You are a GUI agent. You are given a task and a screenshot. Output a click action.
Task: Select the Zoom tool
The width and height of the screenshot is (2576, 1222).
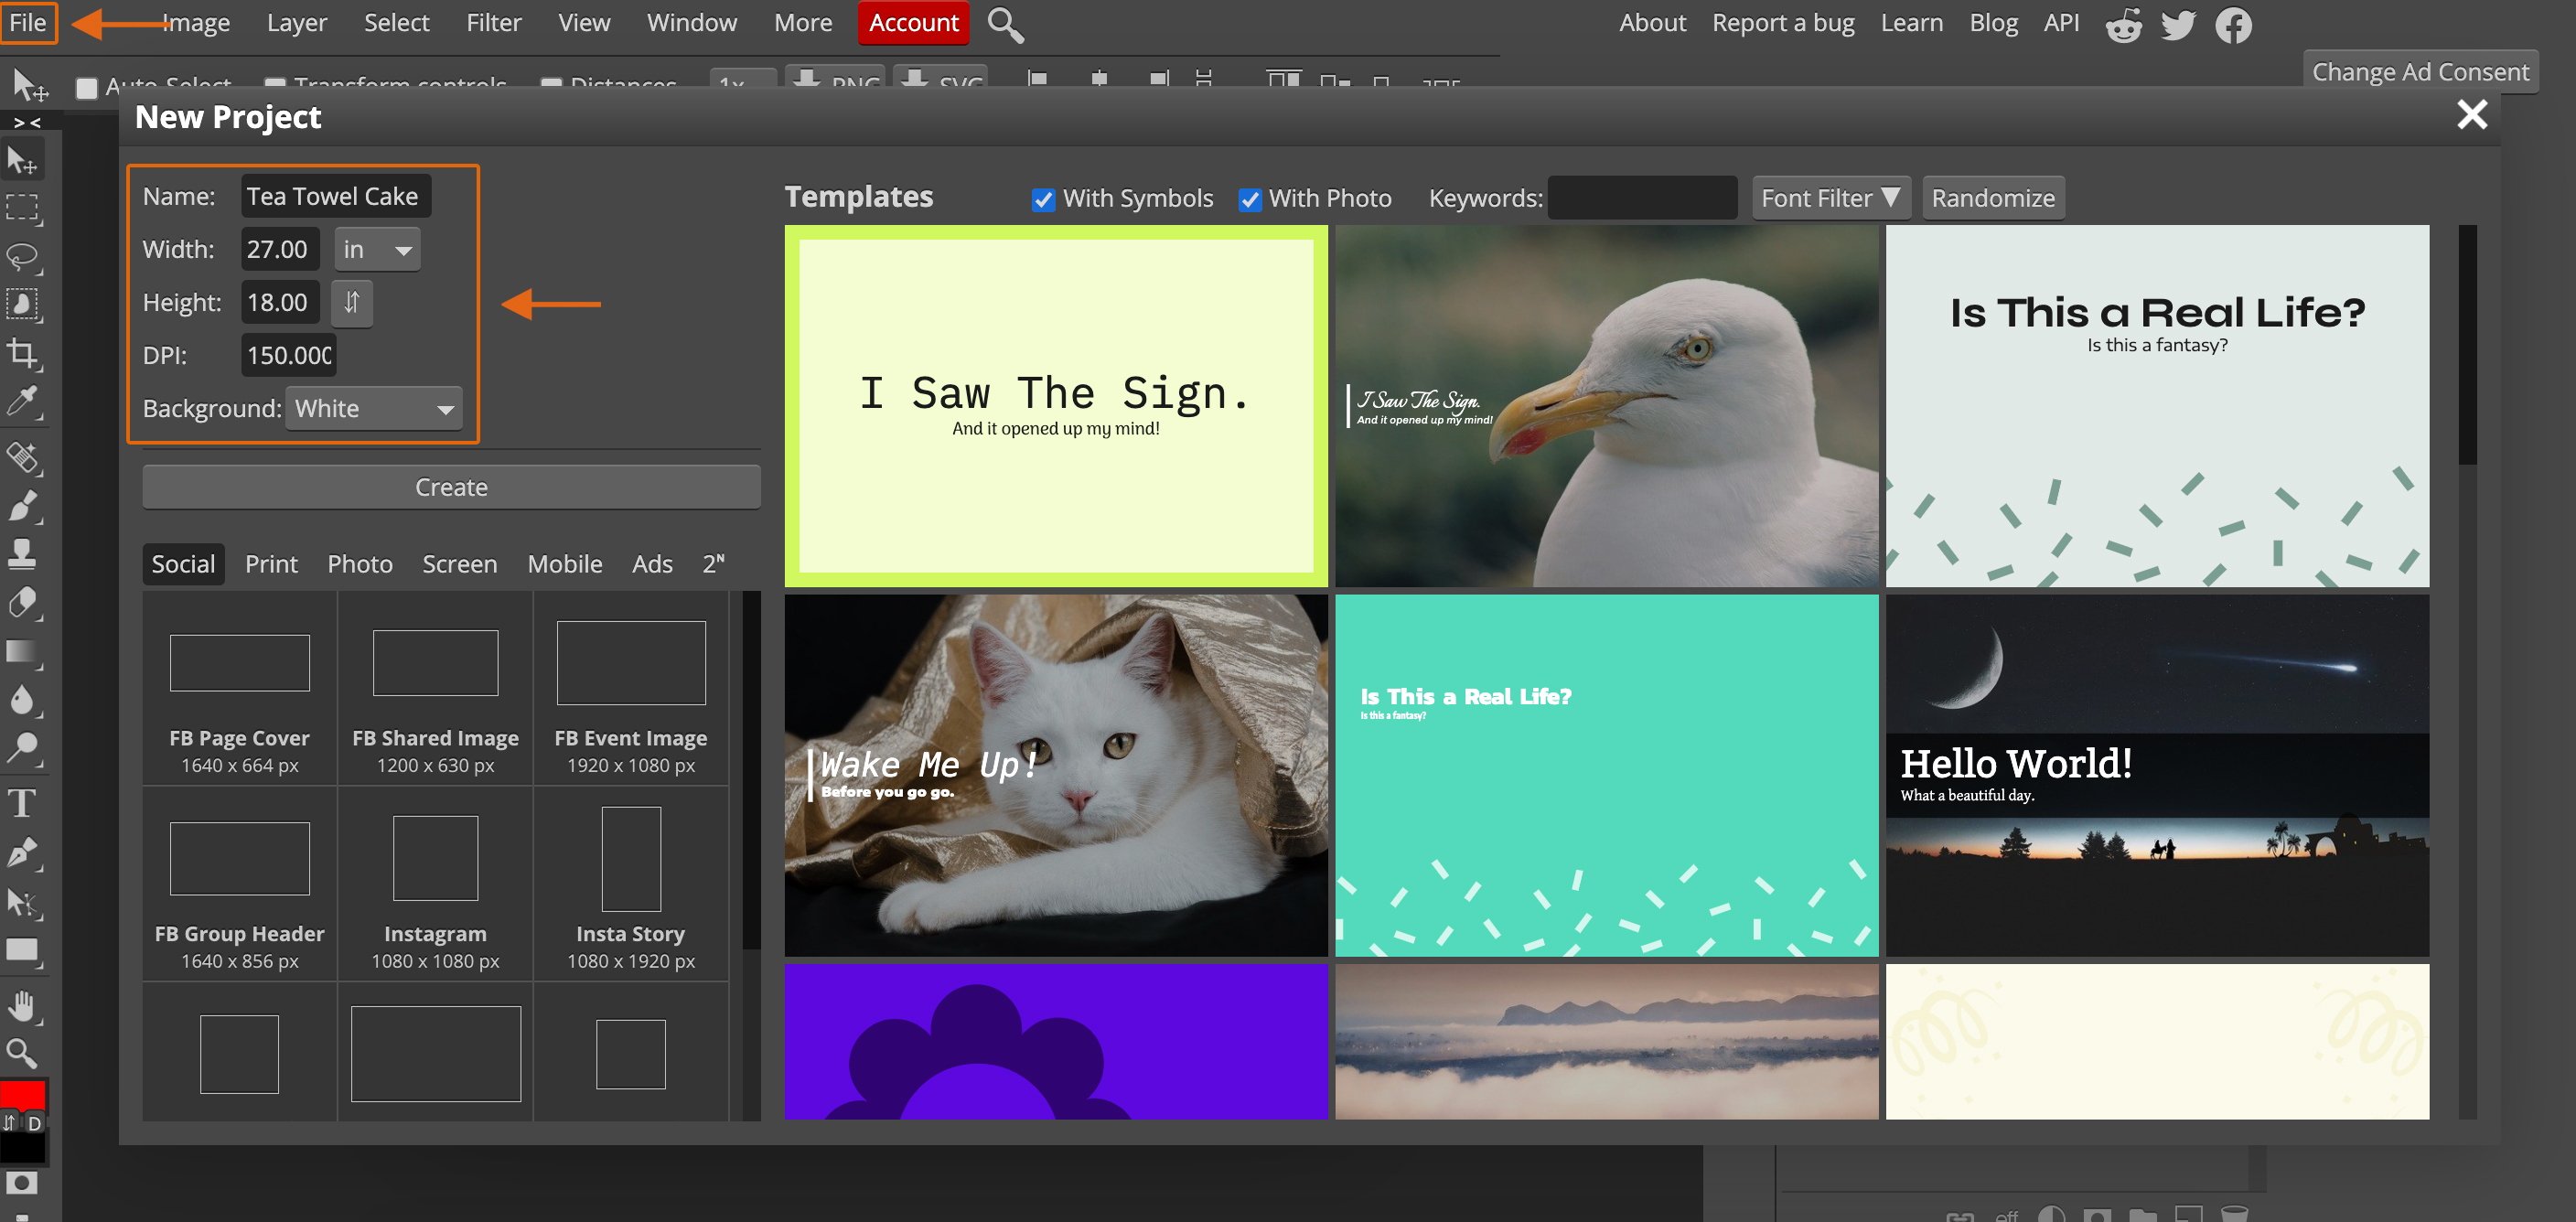coord(22,1053)
